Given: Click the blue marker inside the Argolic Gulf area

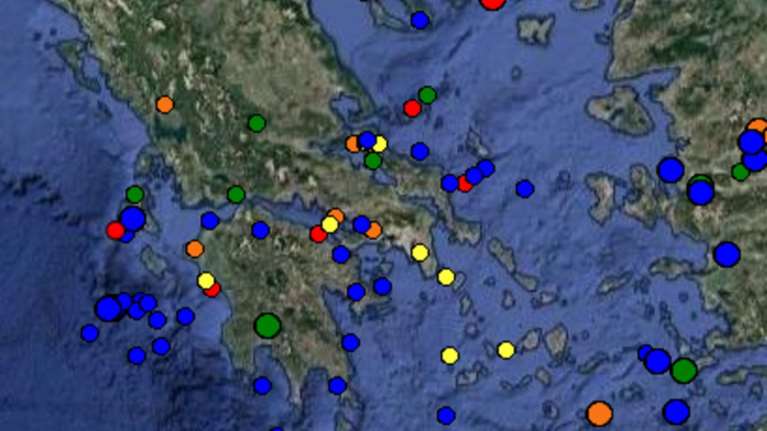Looking at the screenshot, I should (x=356, y=292).
